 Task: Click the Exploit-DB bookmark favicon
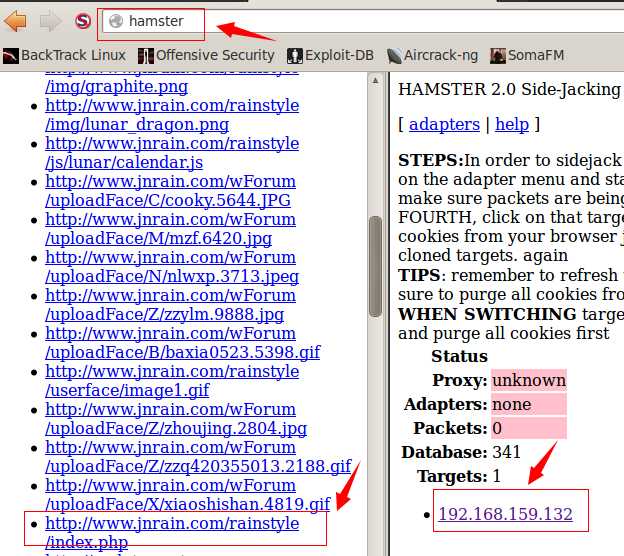click(x=295, y=56)
